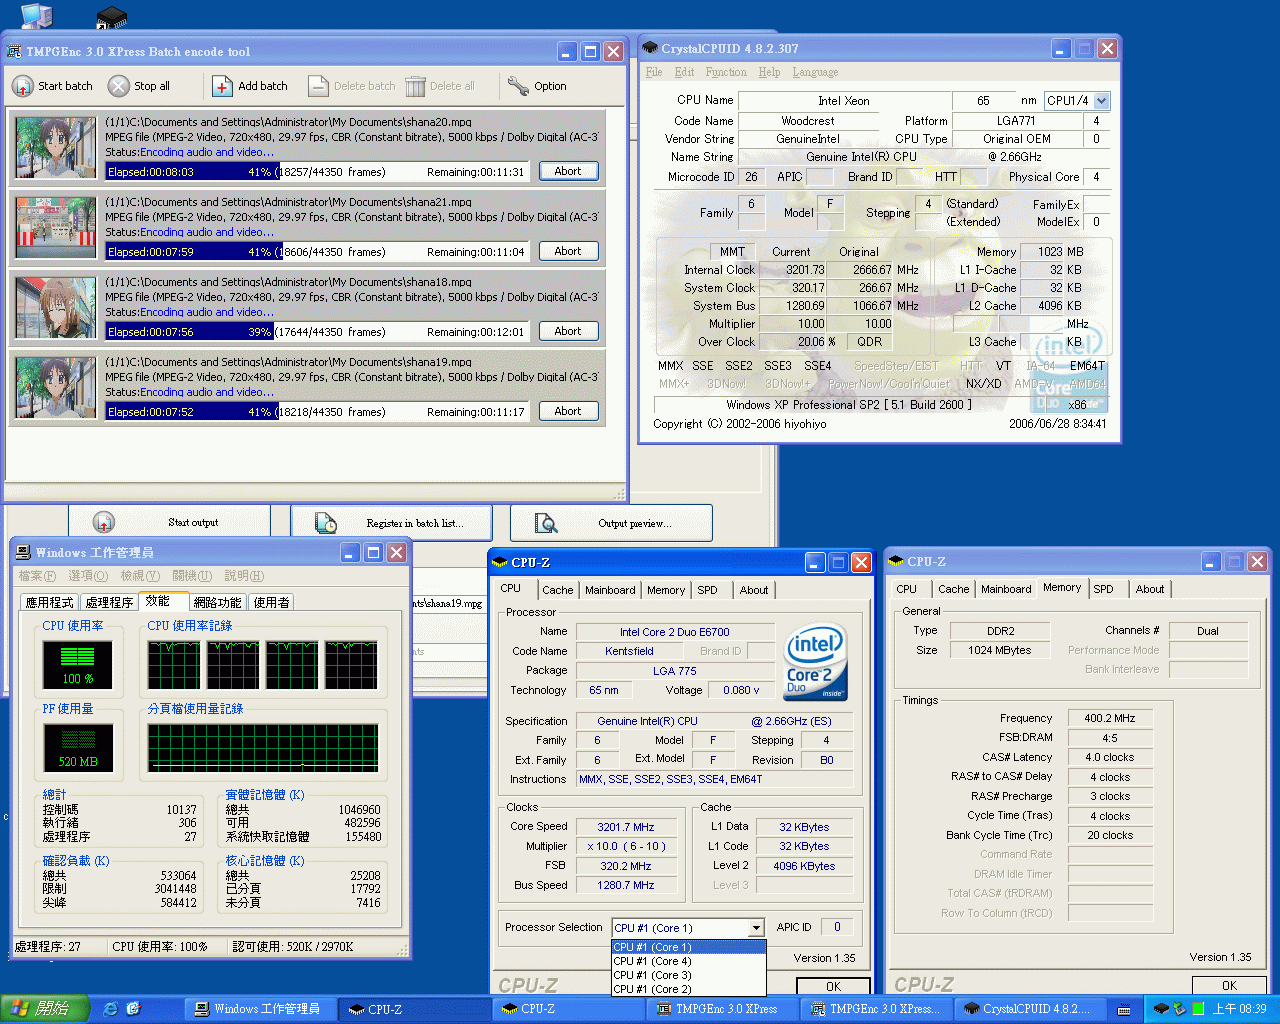Screen dimensions: 1280x1024
Task: Open the Option wrench icon
Action: (x=518, y=86)
